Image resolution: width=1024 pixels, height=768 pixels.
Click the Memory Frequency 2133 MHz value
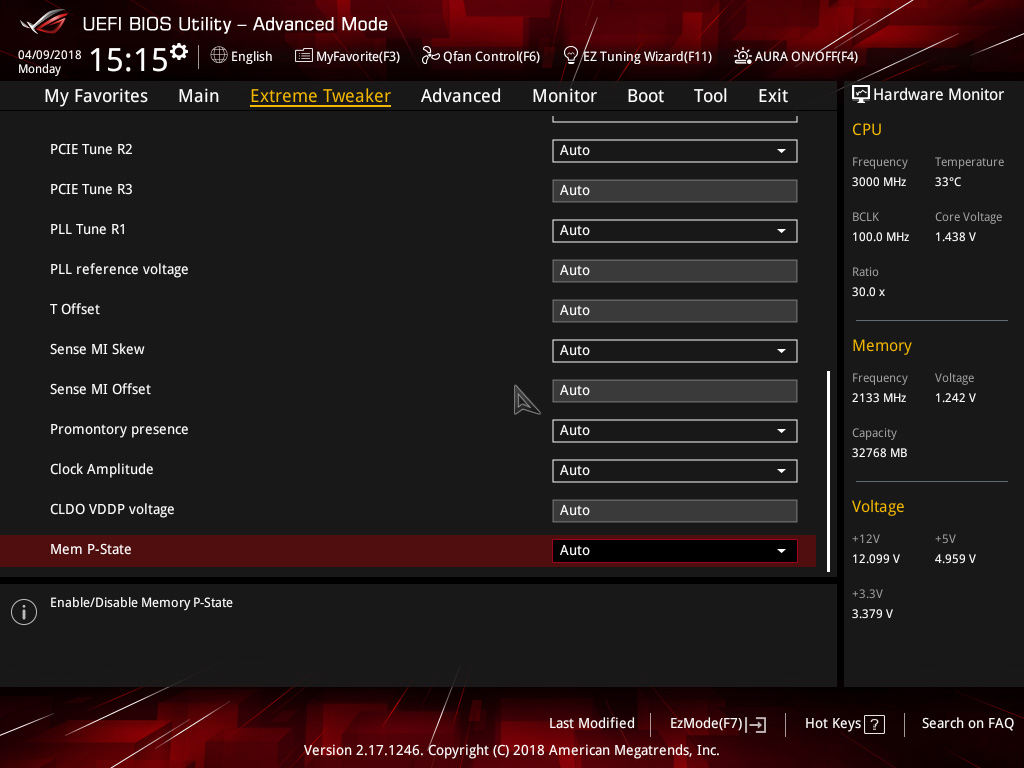point(878,398)
